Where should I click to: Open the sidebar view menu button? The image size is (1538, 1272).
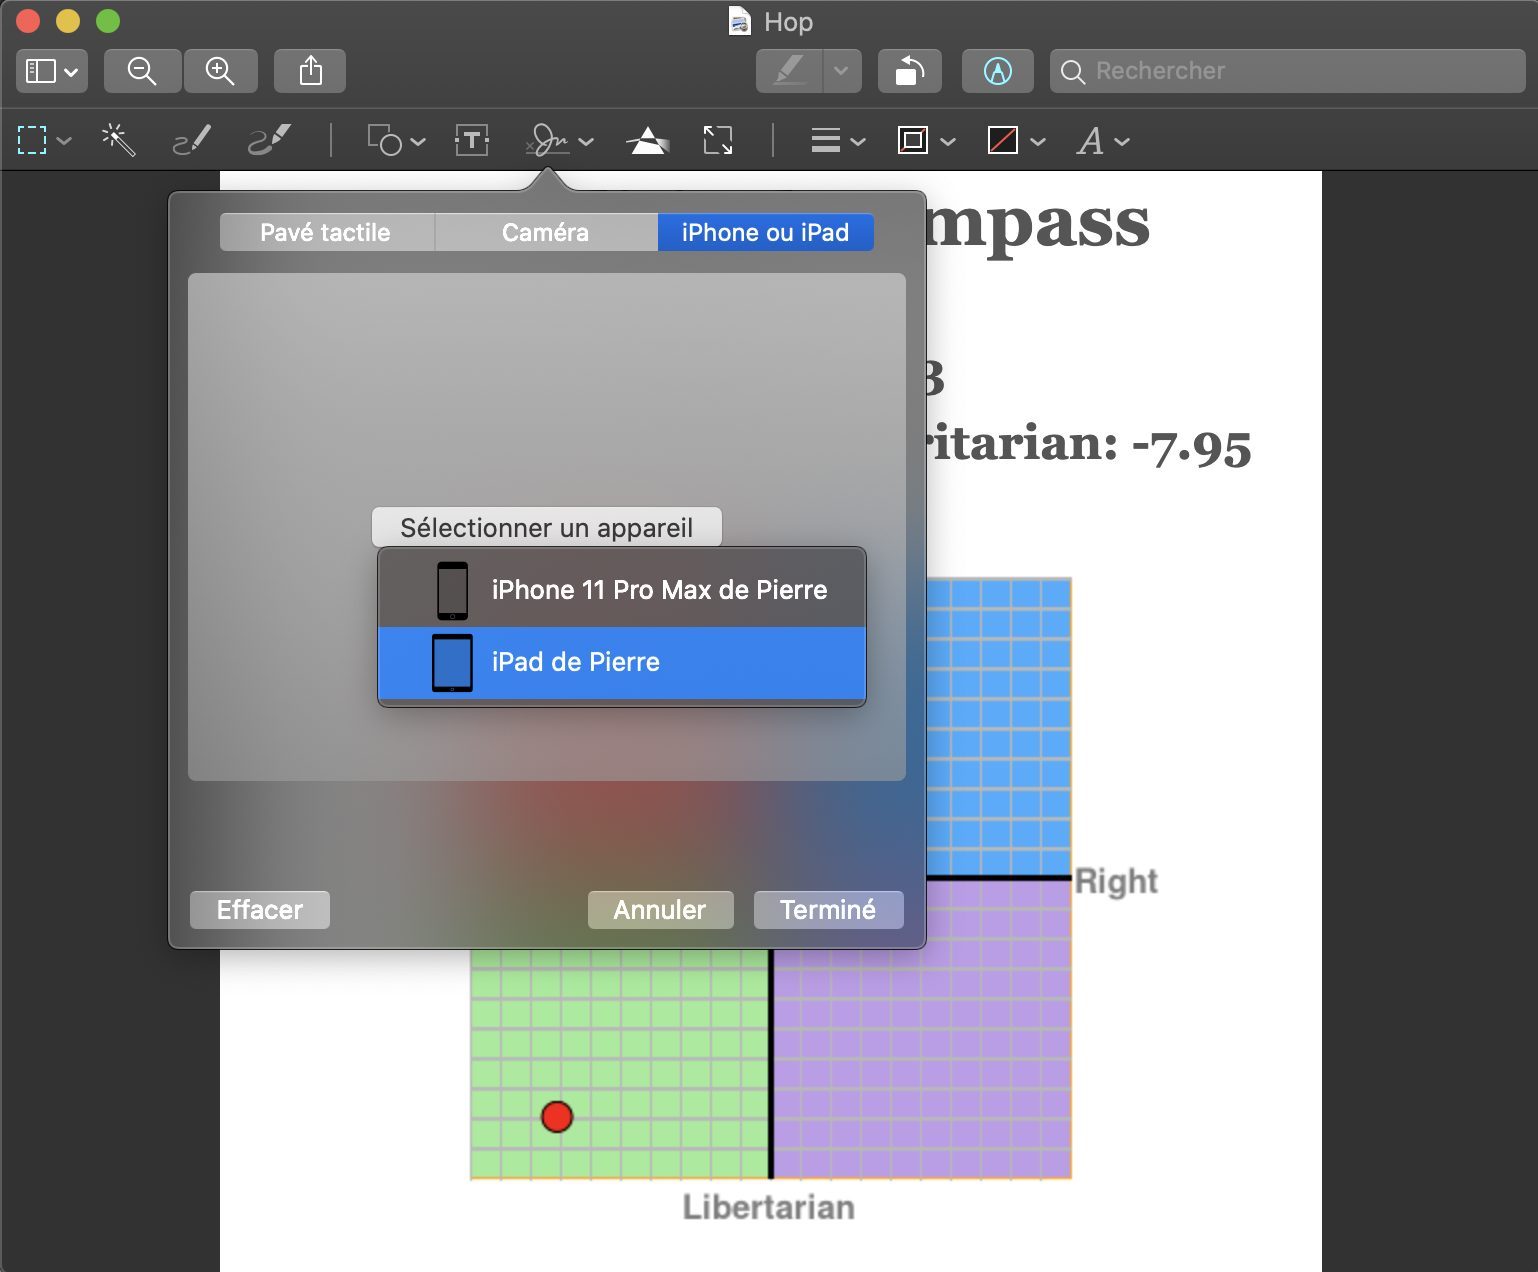[x=52, y=71]
